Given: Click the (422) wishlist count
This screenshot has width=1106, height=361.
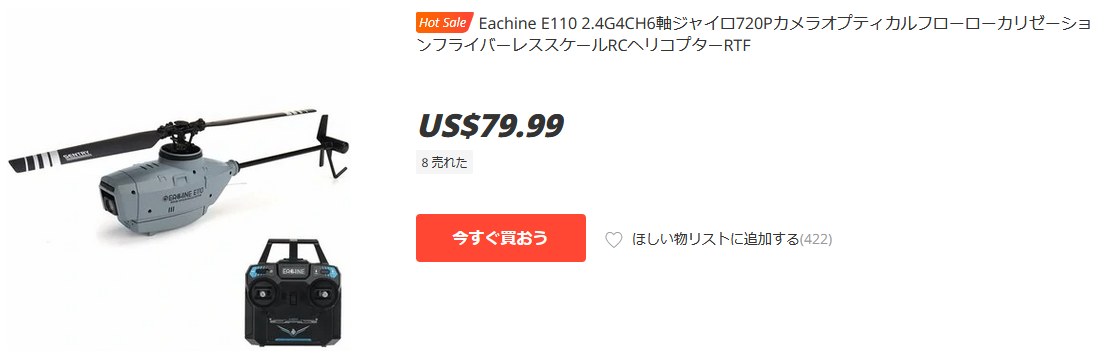Looking at the screenshot, I should 816,239.
